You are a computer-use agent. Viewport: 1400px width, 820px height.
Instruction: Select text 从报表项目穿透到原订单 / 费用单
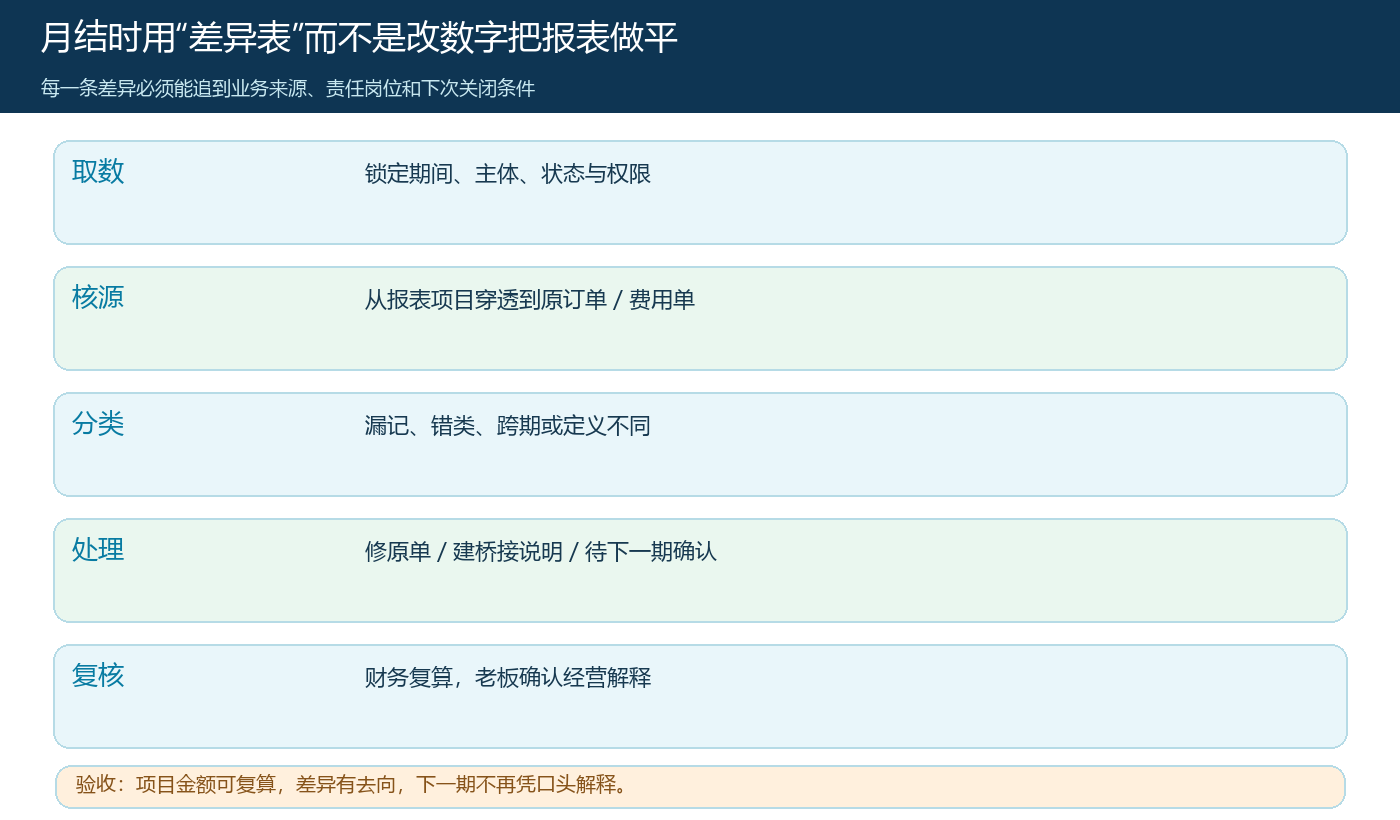coord(530,300)
